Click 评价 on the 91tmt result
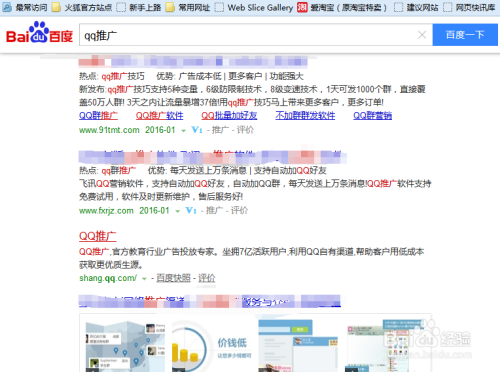500x372 pixels. 245,130
